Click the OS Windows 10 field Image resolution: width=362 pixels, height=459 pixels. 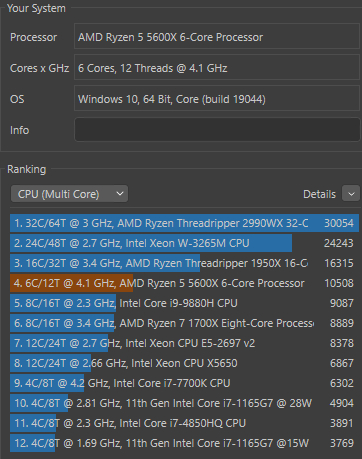[x=217, y=99]
